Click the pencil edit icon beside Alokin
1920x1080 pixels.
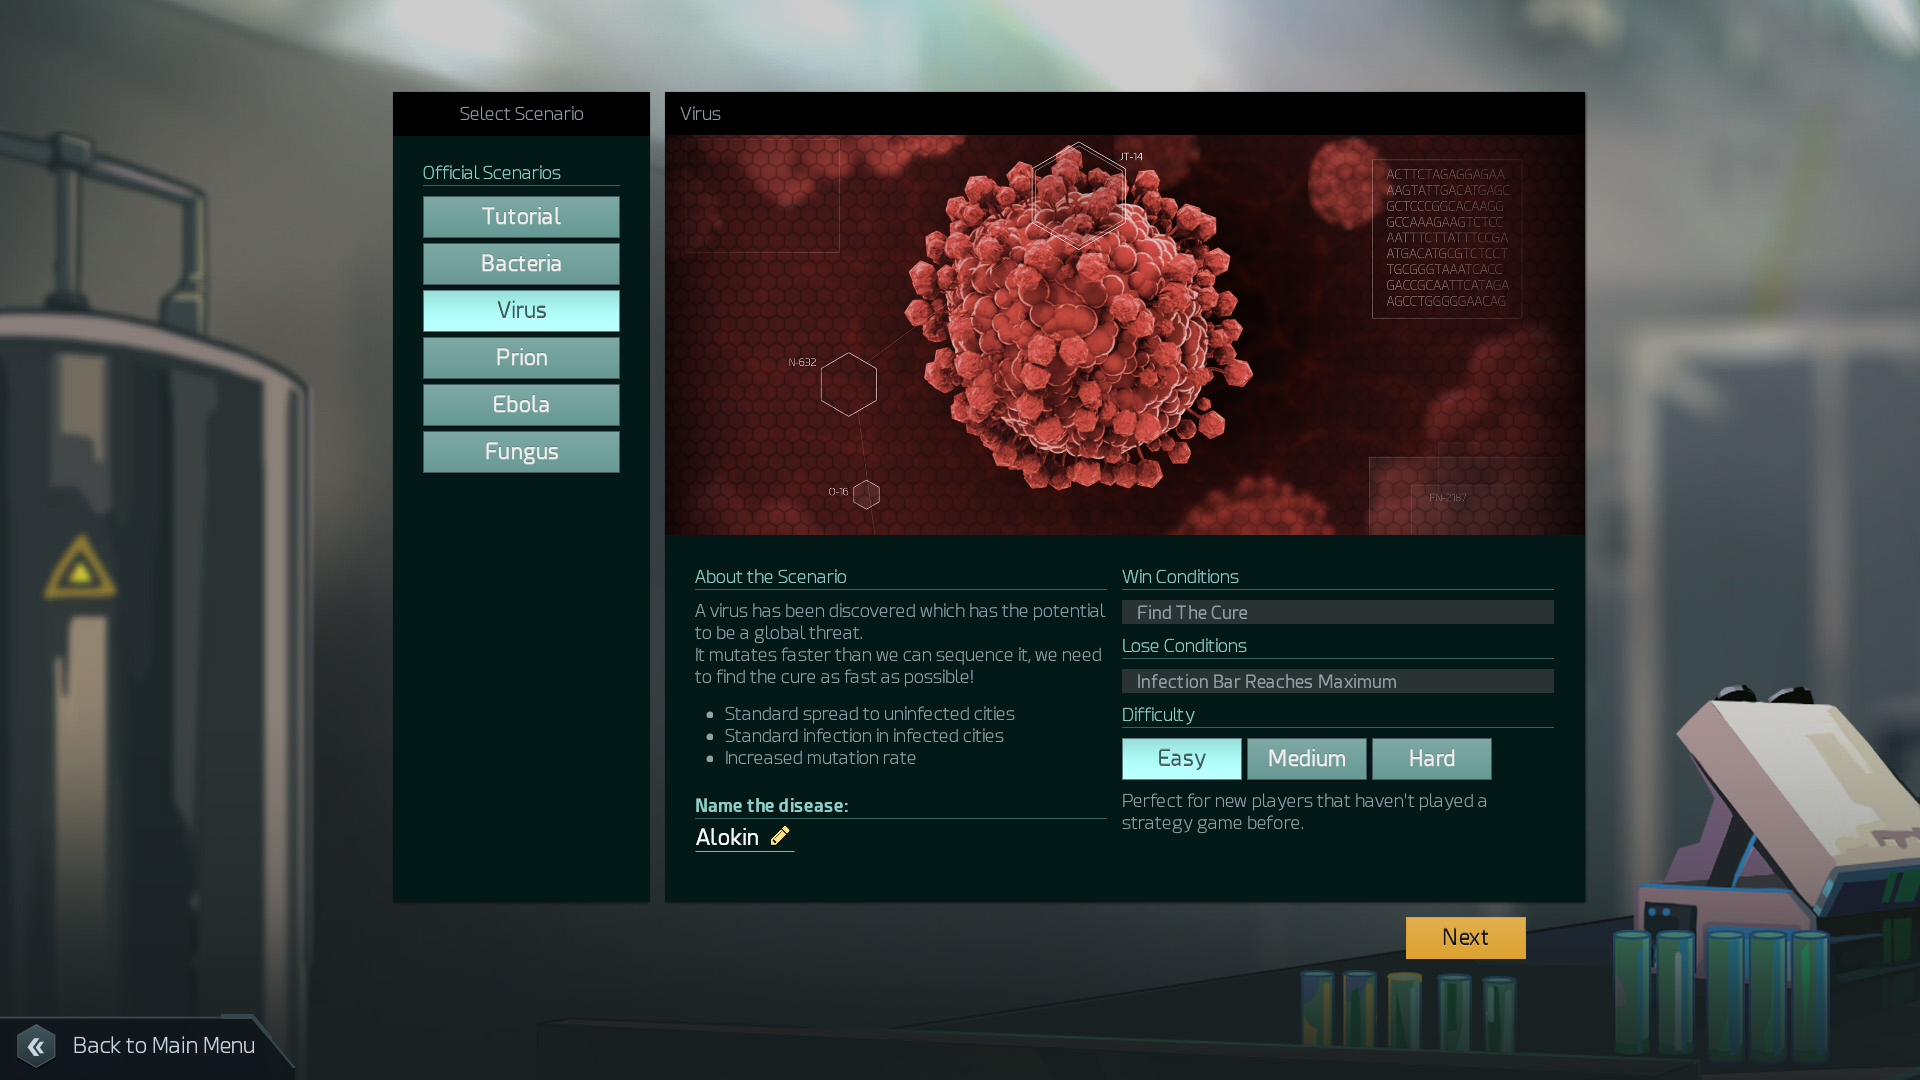click(x=780, y=836)
